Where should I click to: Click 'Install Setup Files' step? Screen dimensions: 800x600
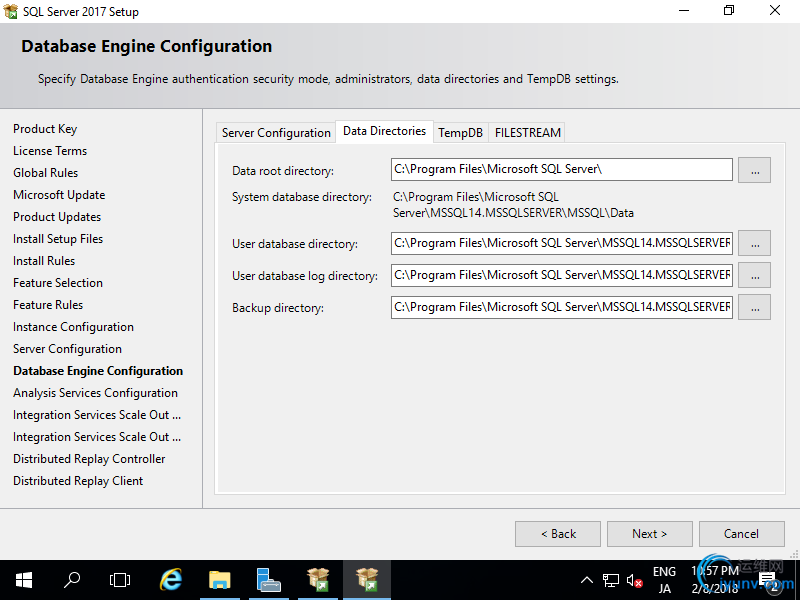pyautogui.click(x=58, y=239)
